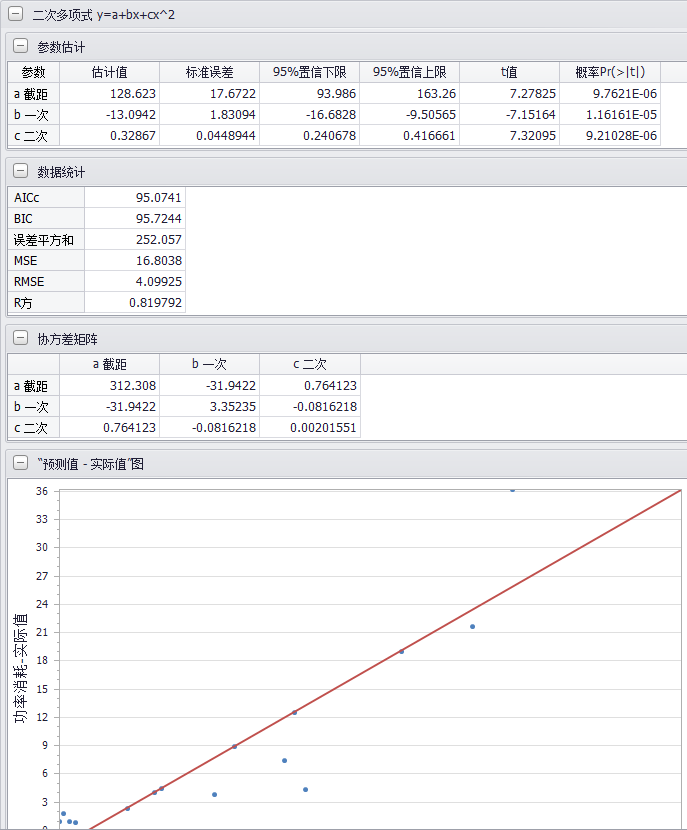This screenshot has height=830, width=687.
Task: Collapse the 数据统计 section
Action: pyautogui.click(x=20, y=171)
